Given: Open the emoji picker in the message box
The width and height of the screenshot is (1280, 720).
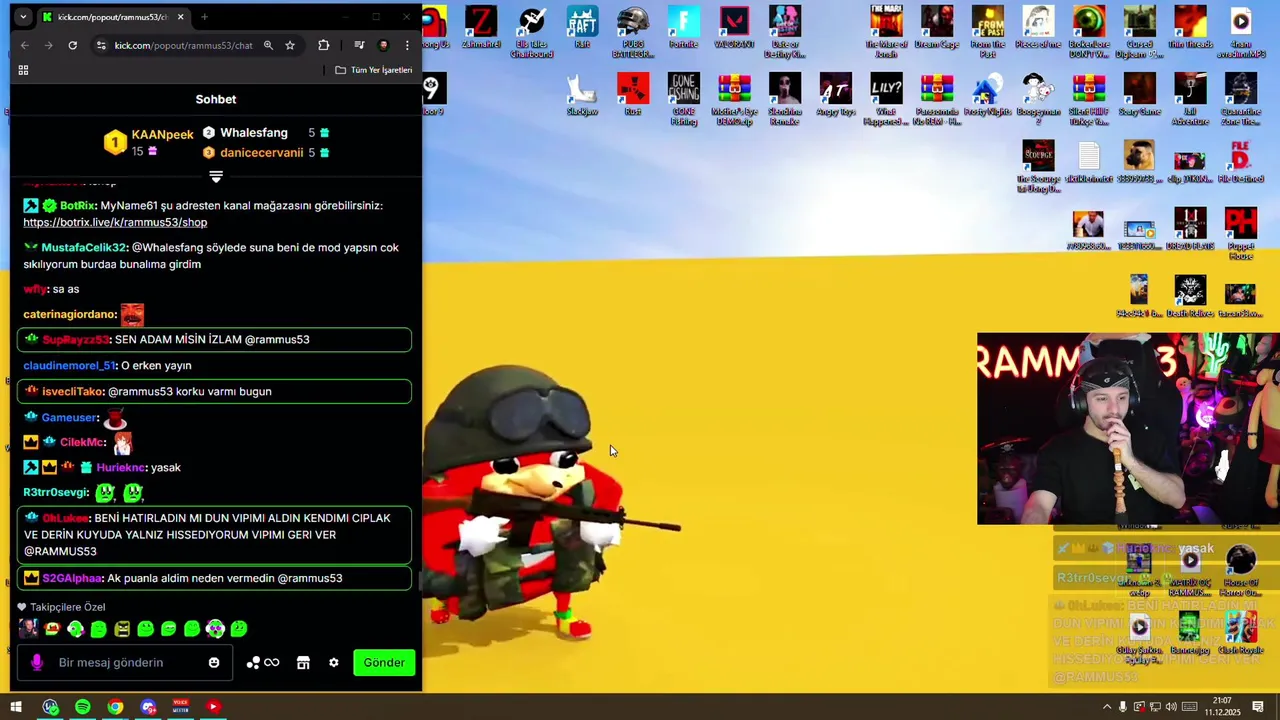Looking at the screenshot, I should pyautogui.click(x=214, y=663).
